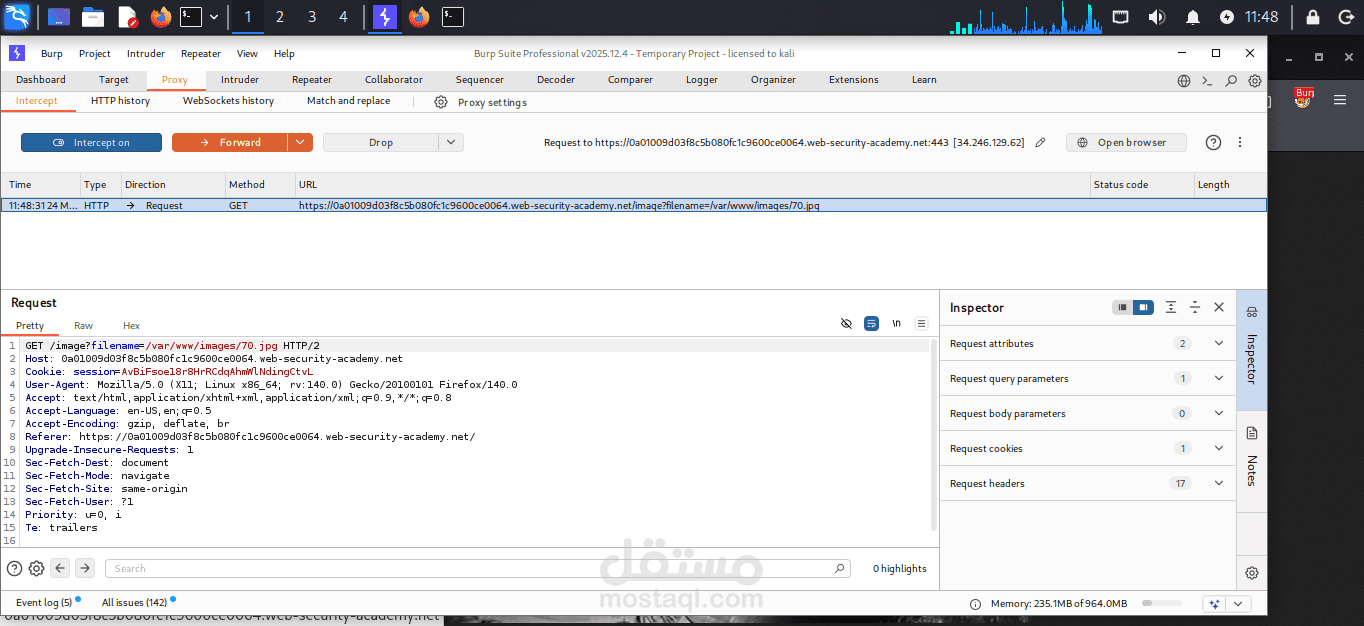Viewport: 1364px width, 626px height.
Task: Collapse all Inspector sections icon
Action: pyautogui.click(x=1194, y=308)
